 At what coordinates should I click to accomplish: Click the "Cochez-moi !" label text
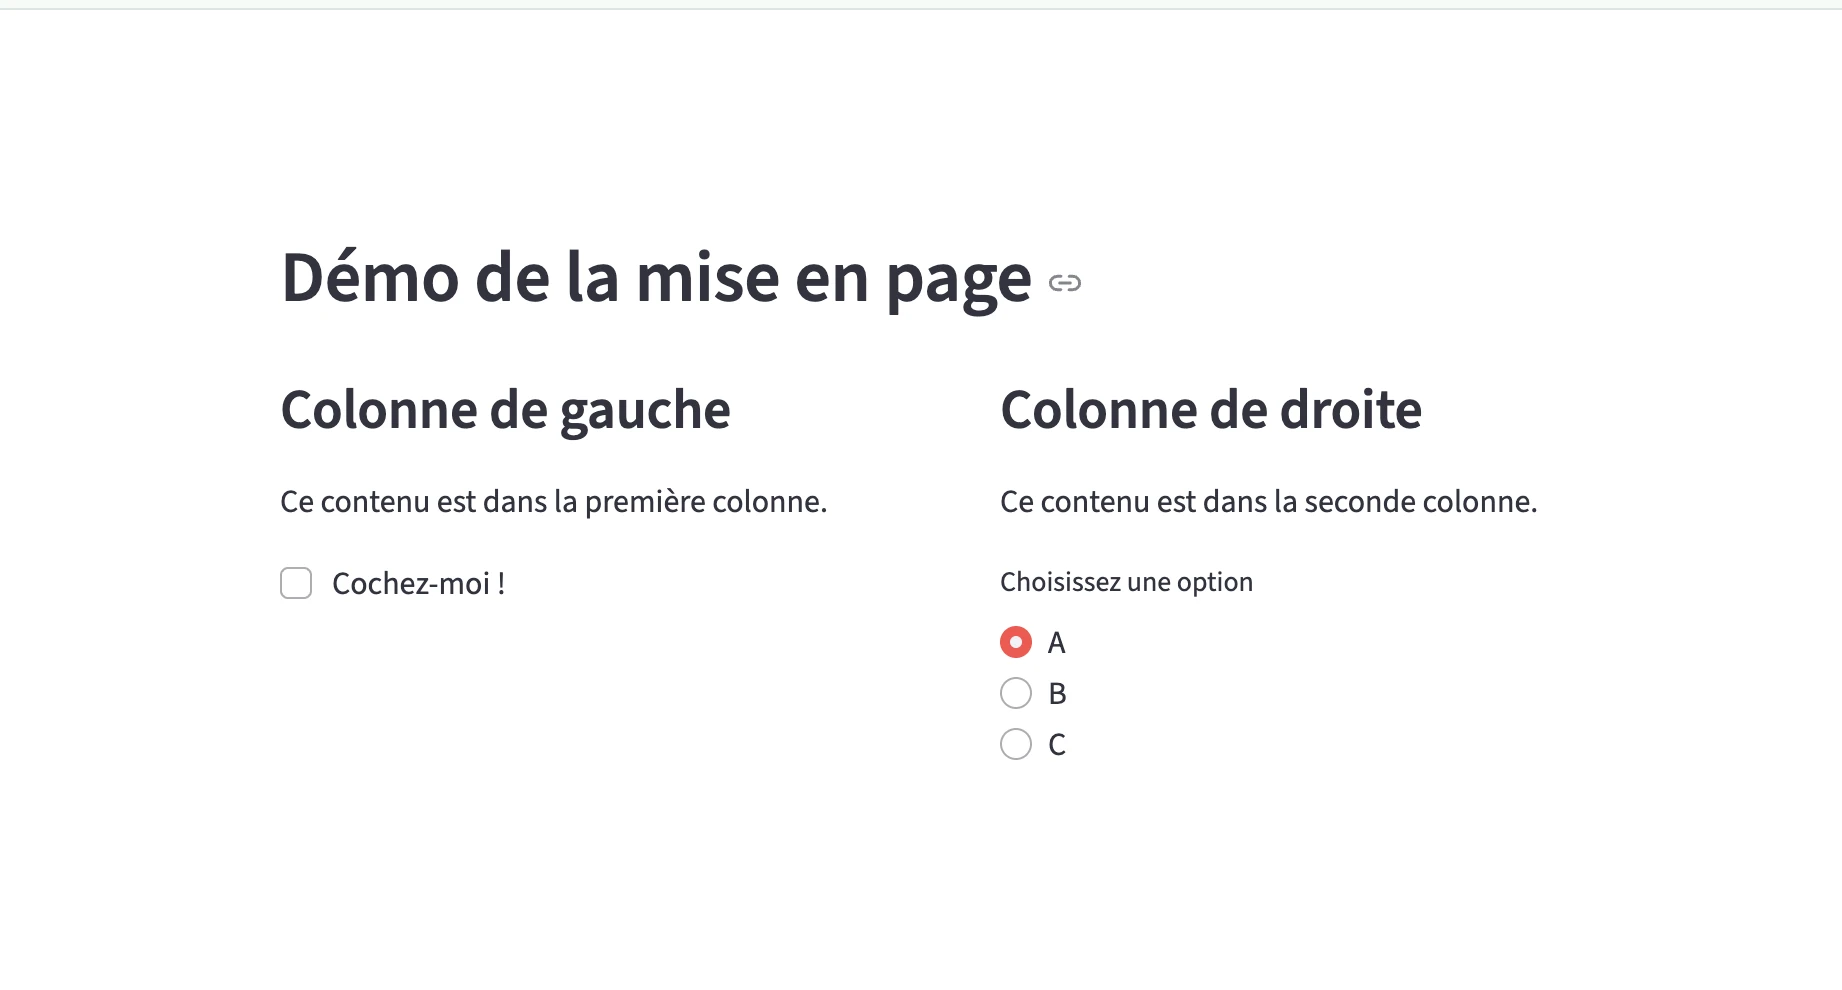click(418, 584)
